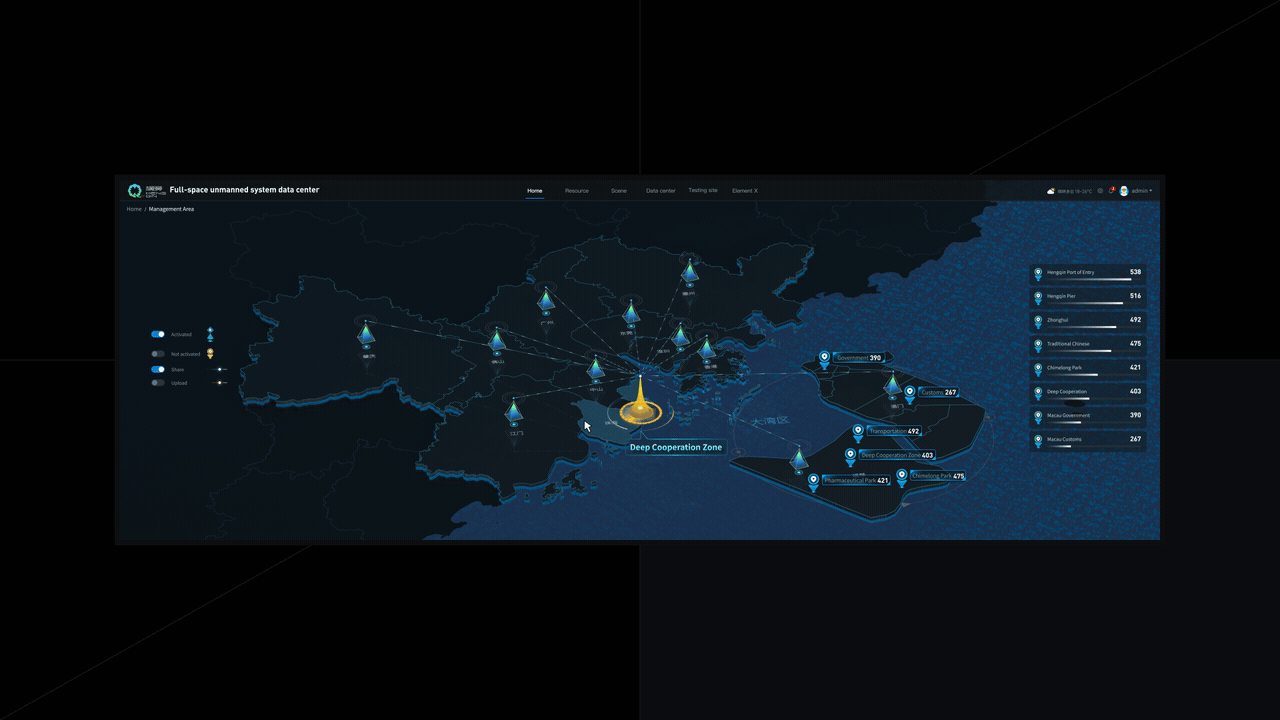Click pin icon beside Traditional Chinese
The height and width of the screenshot is (720, 1280).
point(1038,346)
